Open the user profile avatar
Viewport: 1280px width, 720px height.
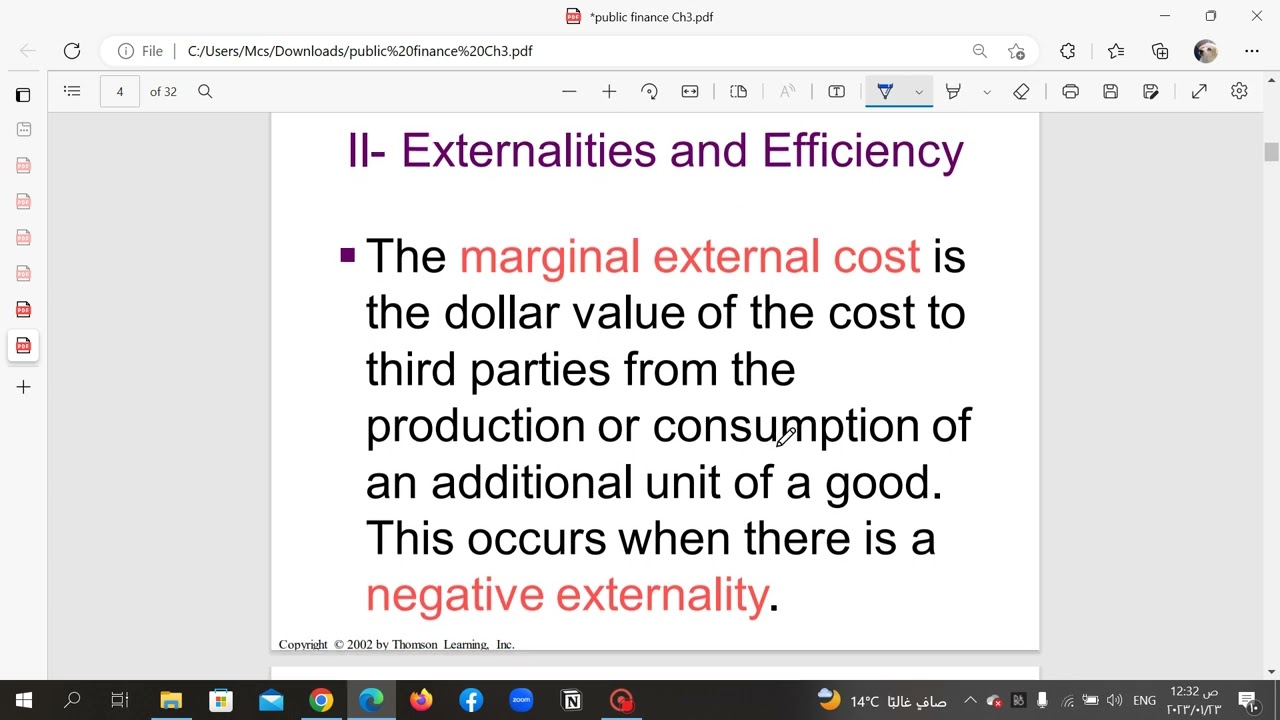(1206, 51)
